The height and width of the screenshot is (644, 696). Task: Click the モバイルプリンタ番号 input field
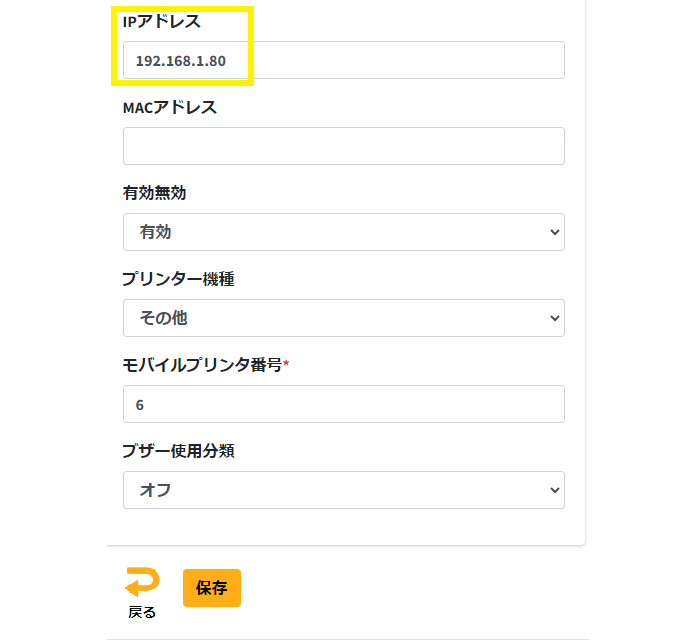343,404
